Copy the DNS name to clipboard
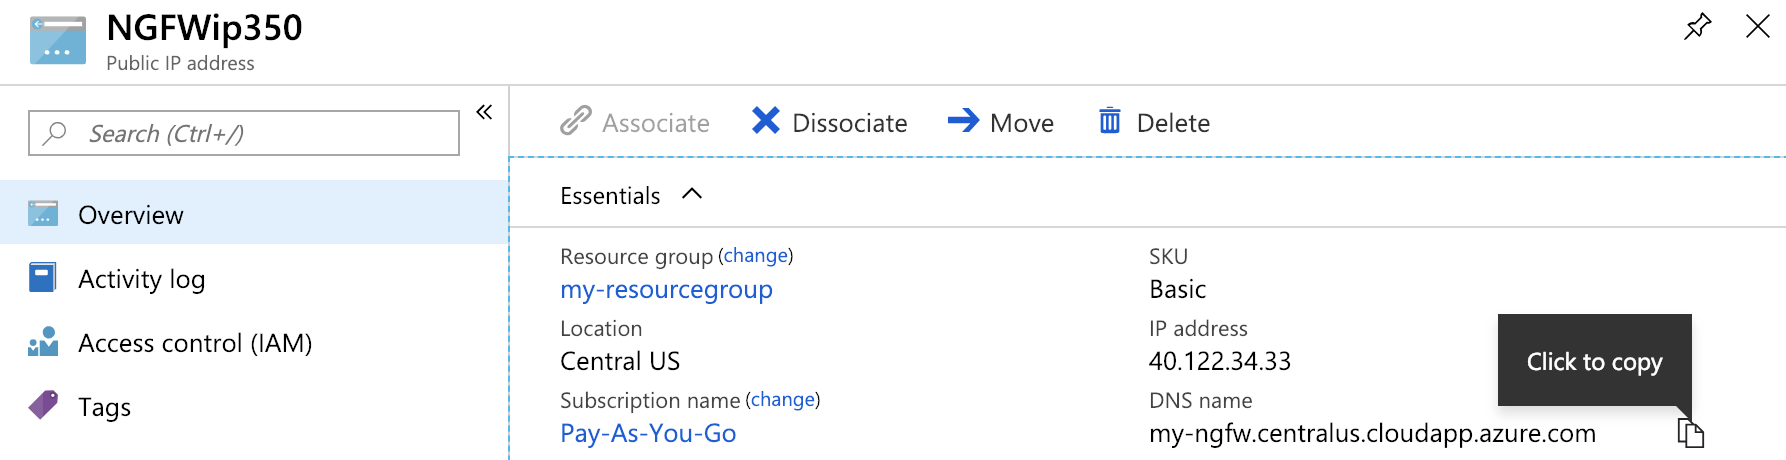This screenshot has width=1786, height=460. [1690, 433]
